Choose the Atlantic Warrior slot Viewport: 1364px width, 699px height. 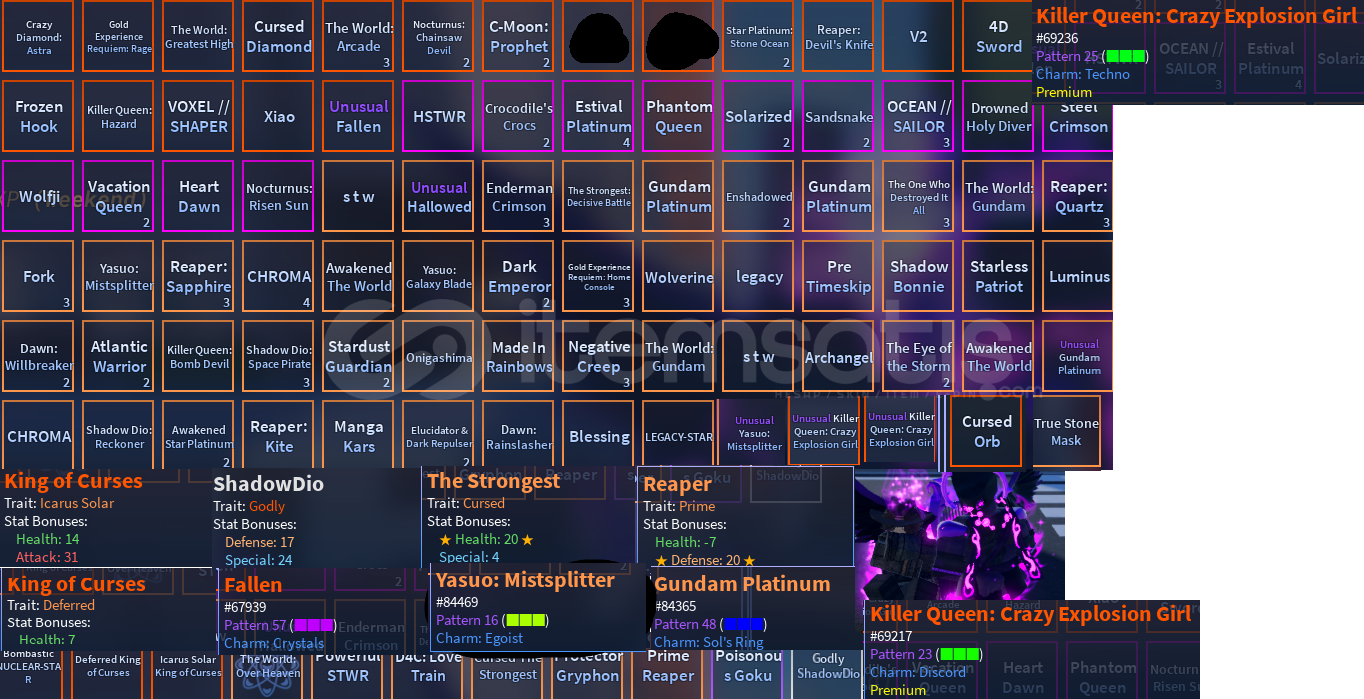pyautogui.click(x=119, y=356)
